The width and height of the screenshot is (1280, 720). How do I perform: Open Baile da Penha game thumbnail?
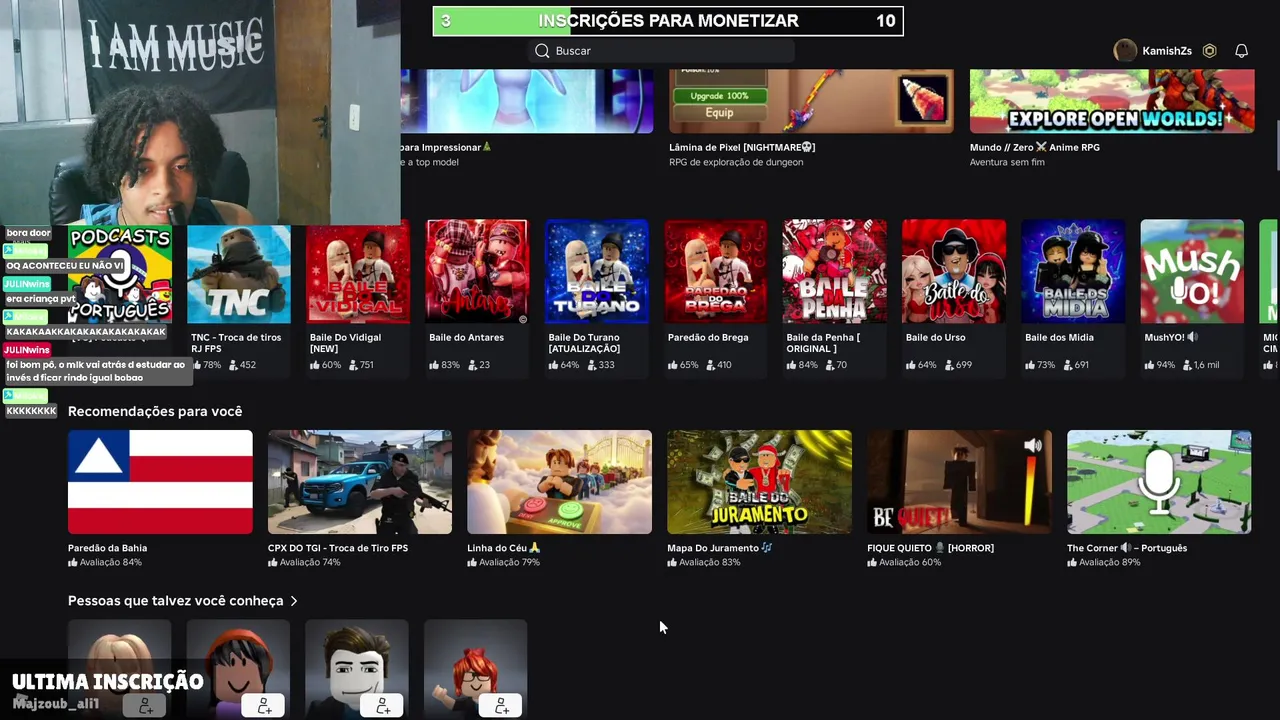tap(835, 272)
